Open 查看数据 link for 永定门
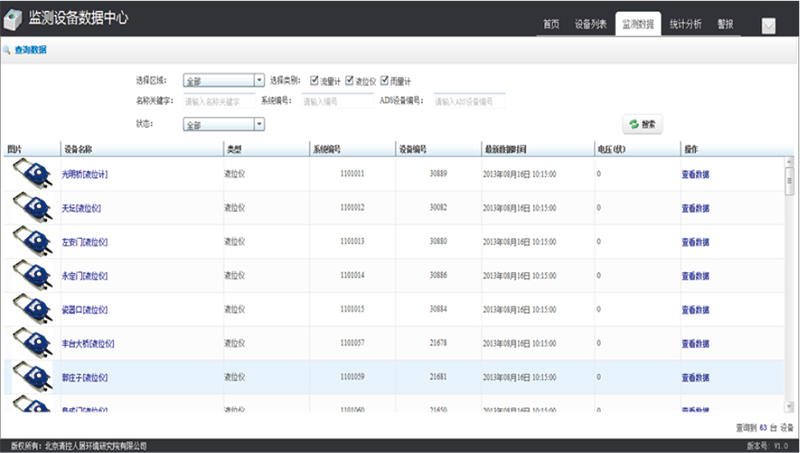This screenshot has height=453, width=800. tap(695, 275)
